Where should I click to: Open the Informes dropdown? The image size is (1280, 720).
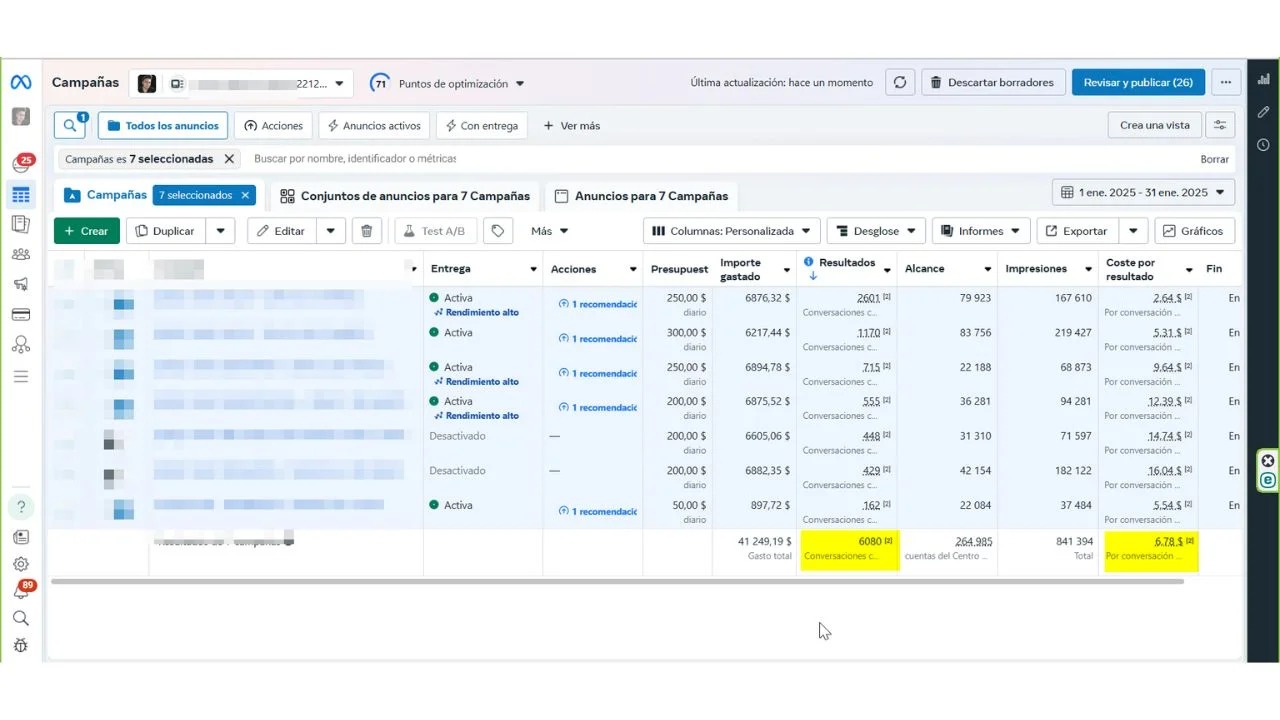[981, 231]
